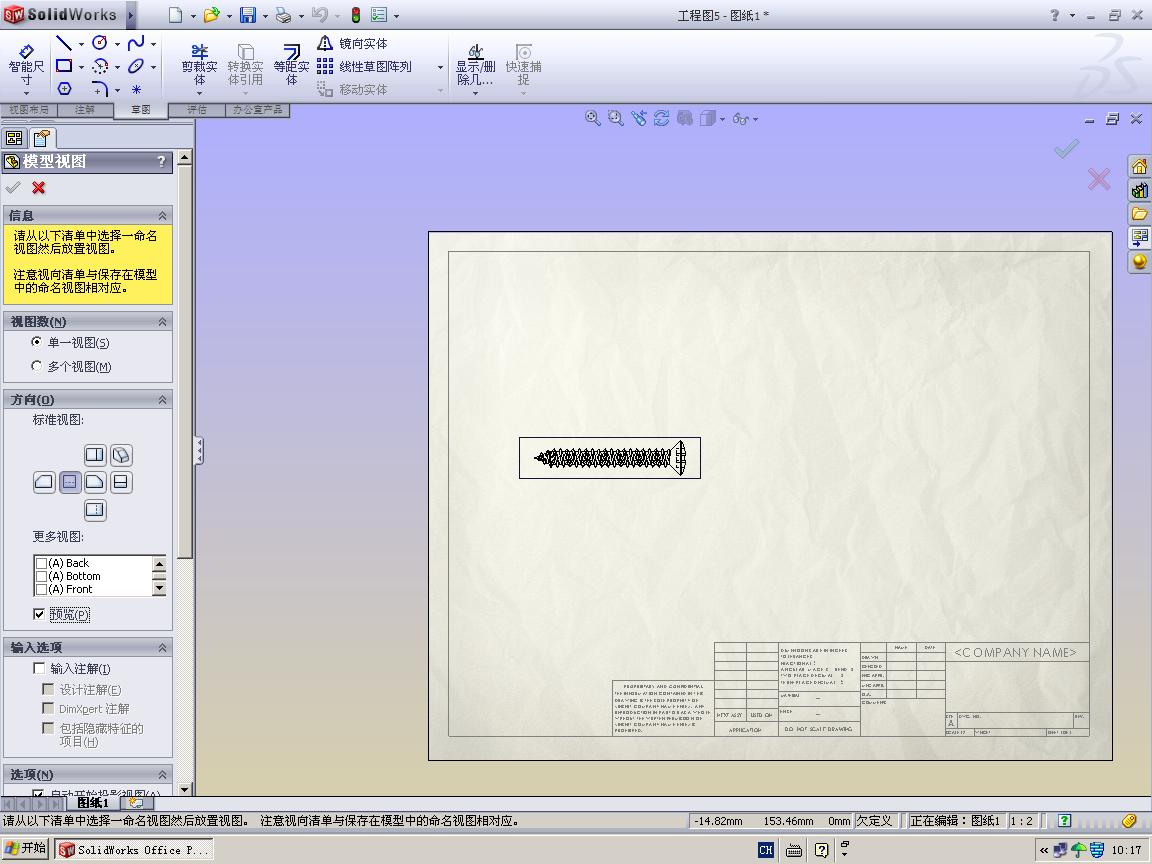Screen dimensions: 1152x864
Task: Click Linear Sketch Pattern (线性草图阵列)
Action: pos(364,66)
